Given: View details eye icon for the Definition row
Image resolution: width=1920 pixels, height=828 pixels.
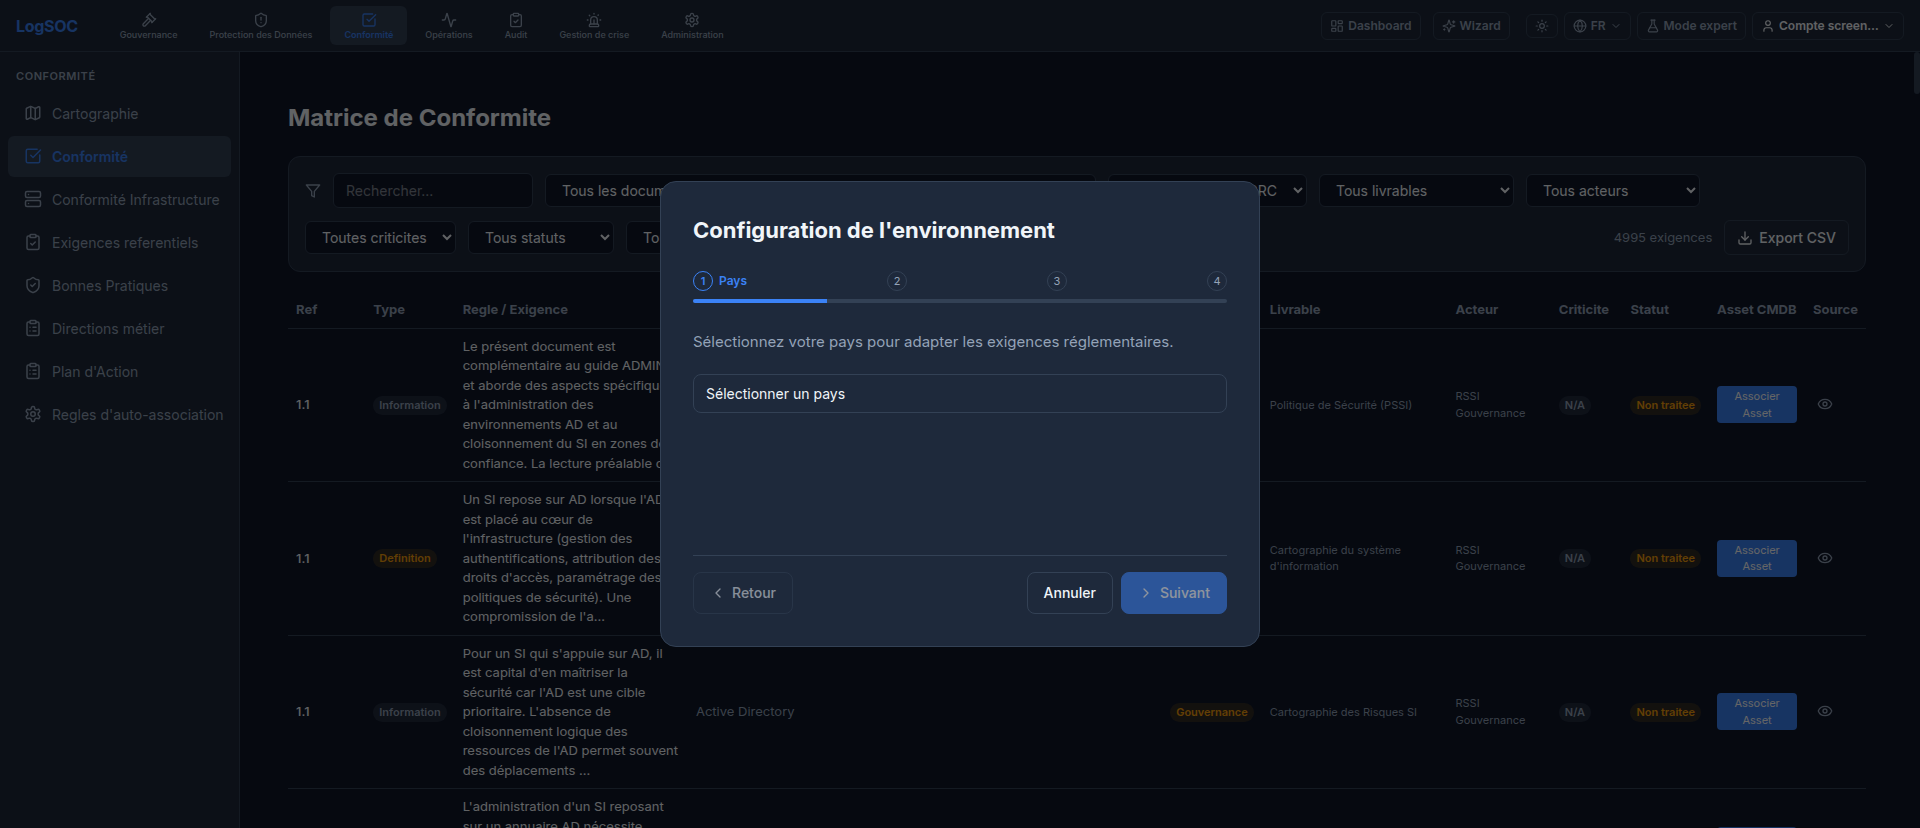Looking at the screenshot, I should (x=1825, y=558).
